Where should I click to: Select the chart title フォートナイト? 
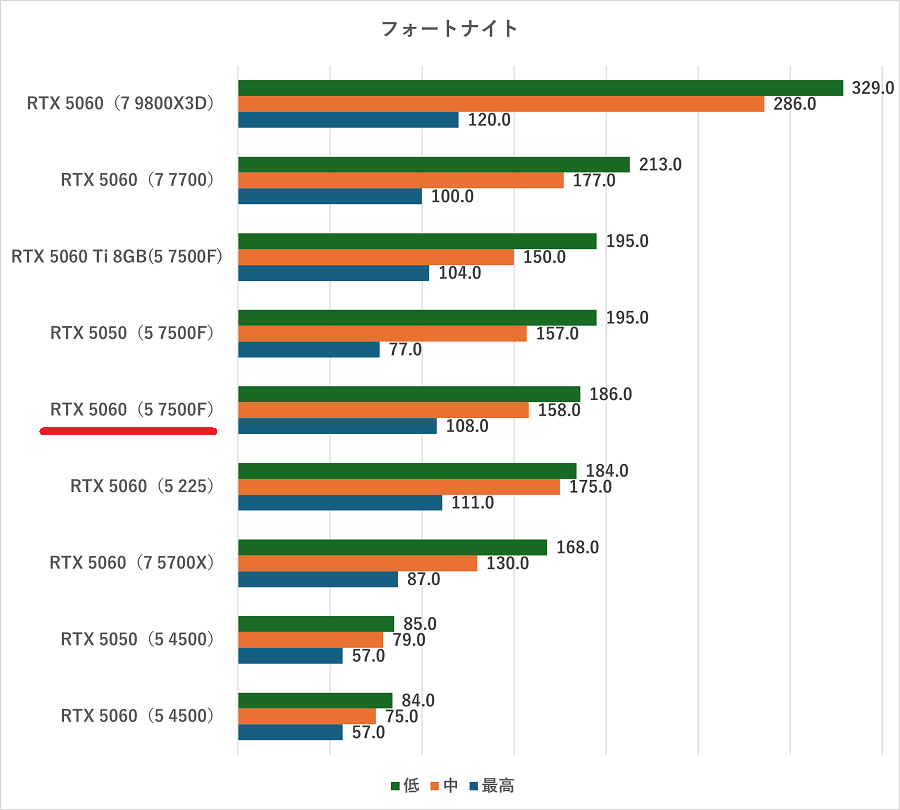450,28
